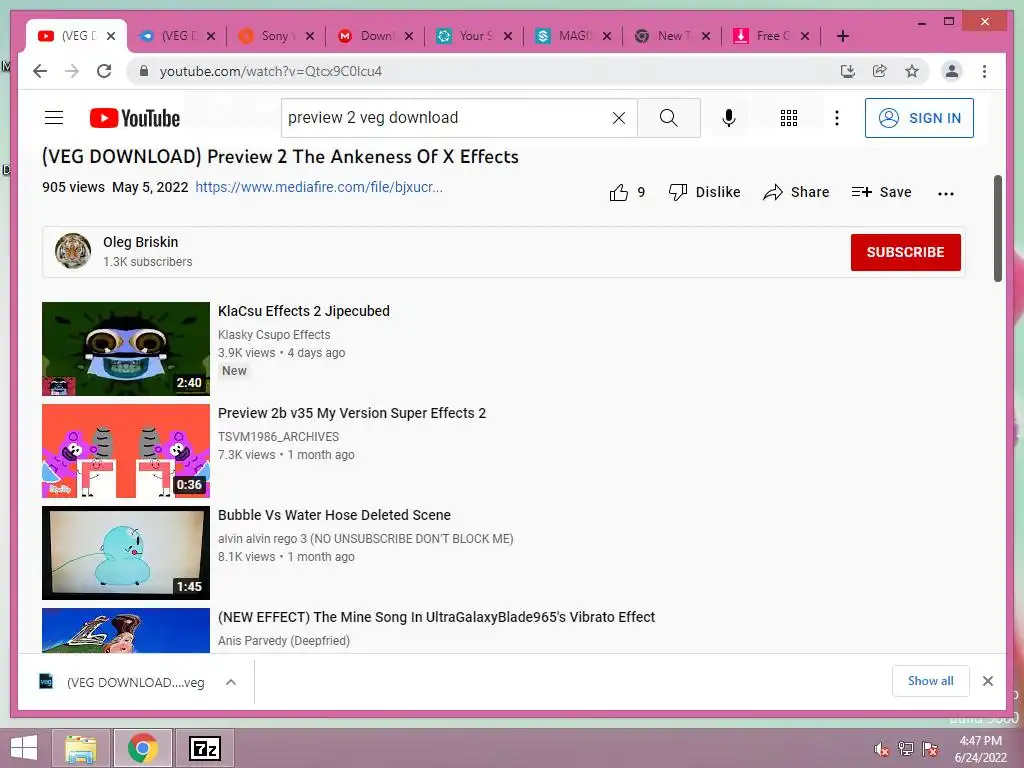The width and height of the screenshot is (1024, 768).
Task: Click the page vertical scrollbar
Action: pyautogui.click(x=997, y=229)
